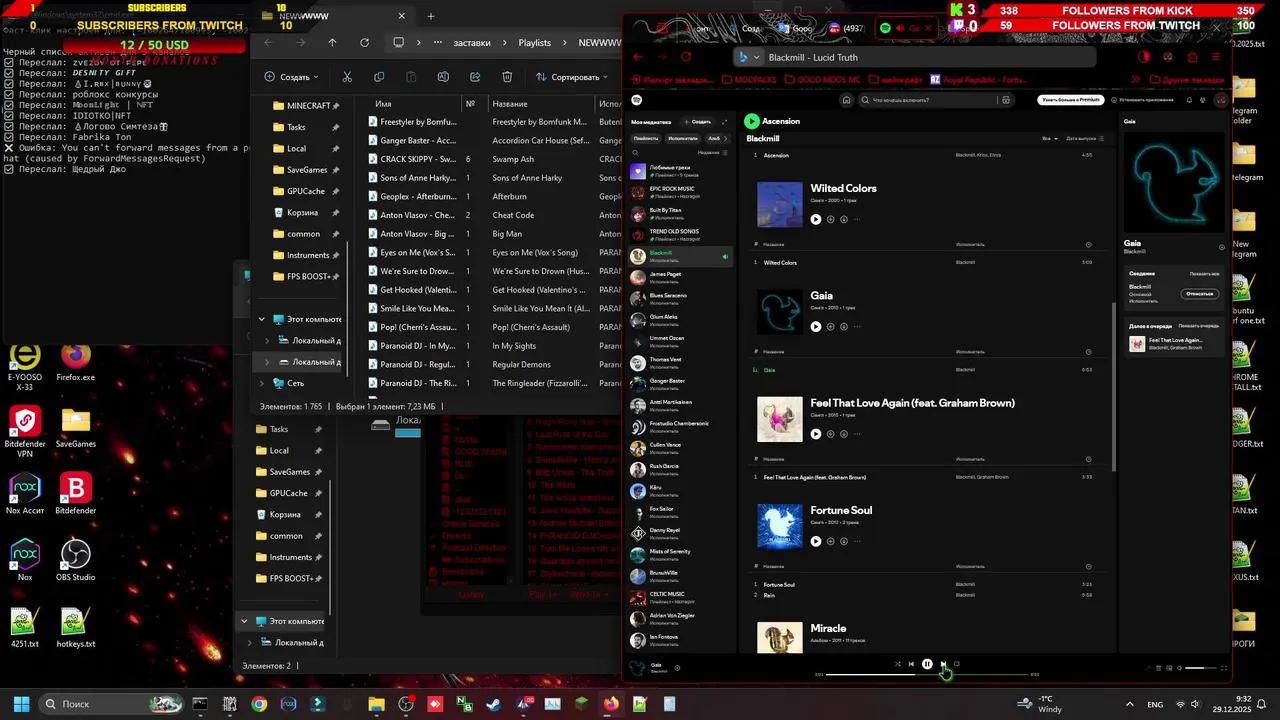Play the Wilted Colors single
The height and width of the screenshot is (720, 1280).
tap(816, 219)
